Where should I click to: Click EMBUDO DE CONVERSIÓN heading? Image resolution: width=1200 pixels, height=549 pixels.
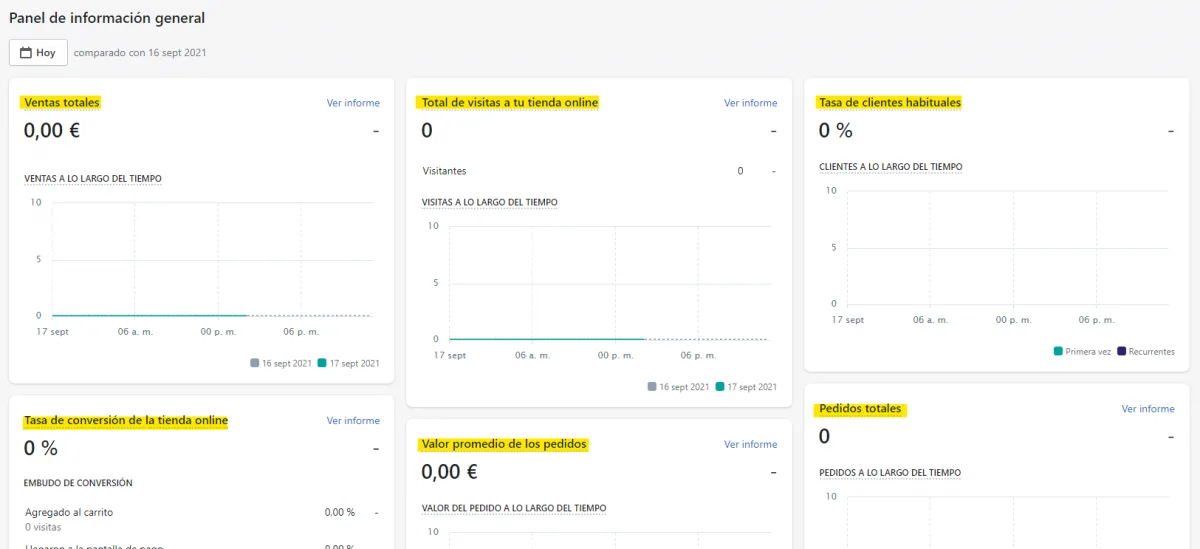(x=78, y=483)
